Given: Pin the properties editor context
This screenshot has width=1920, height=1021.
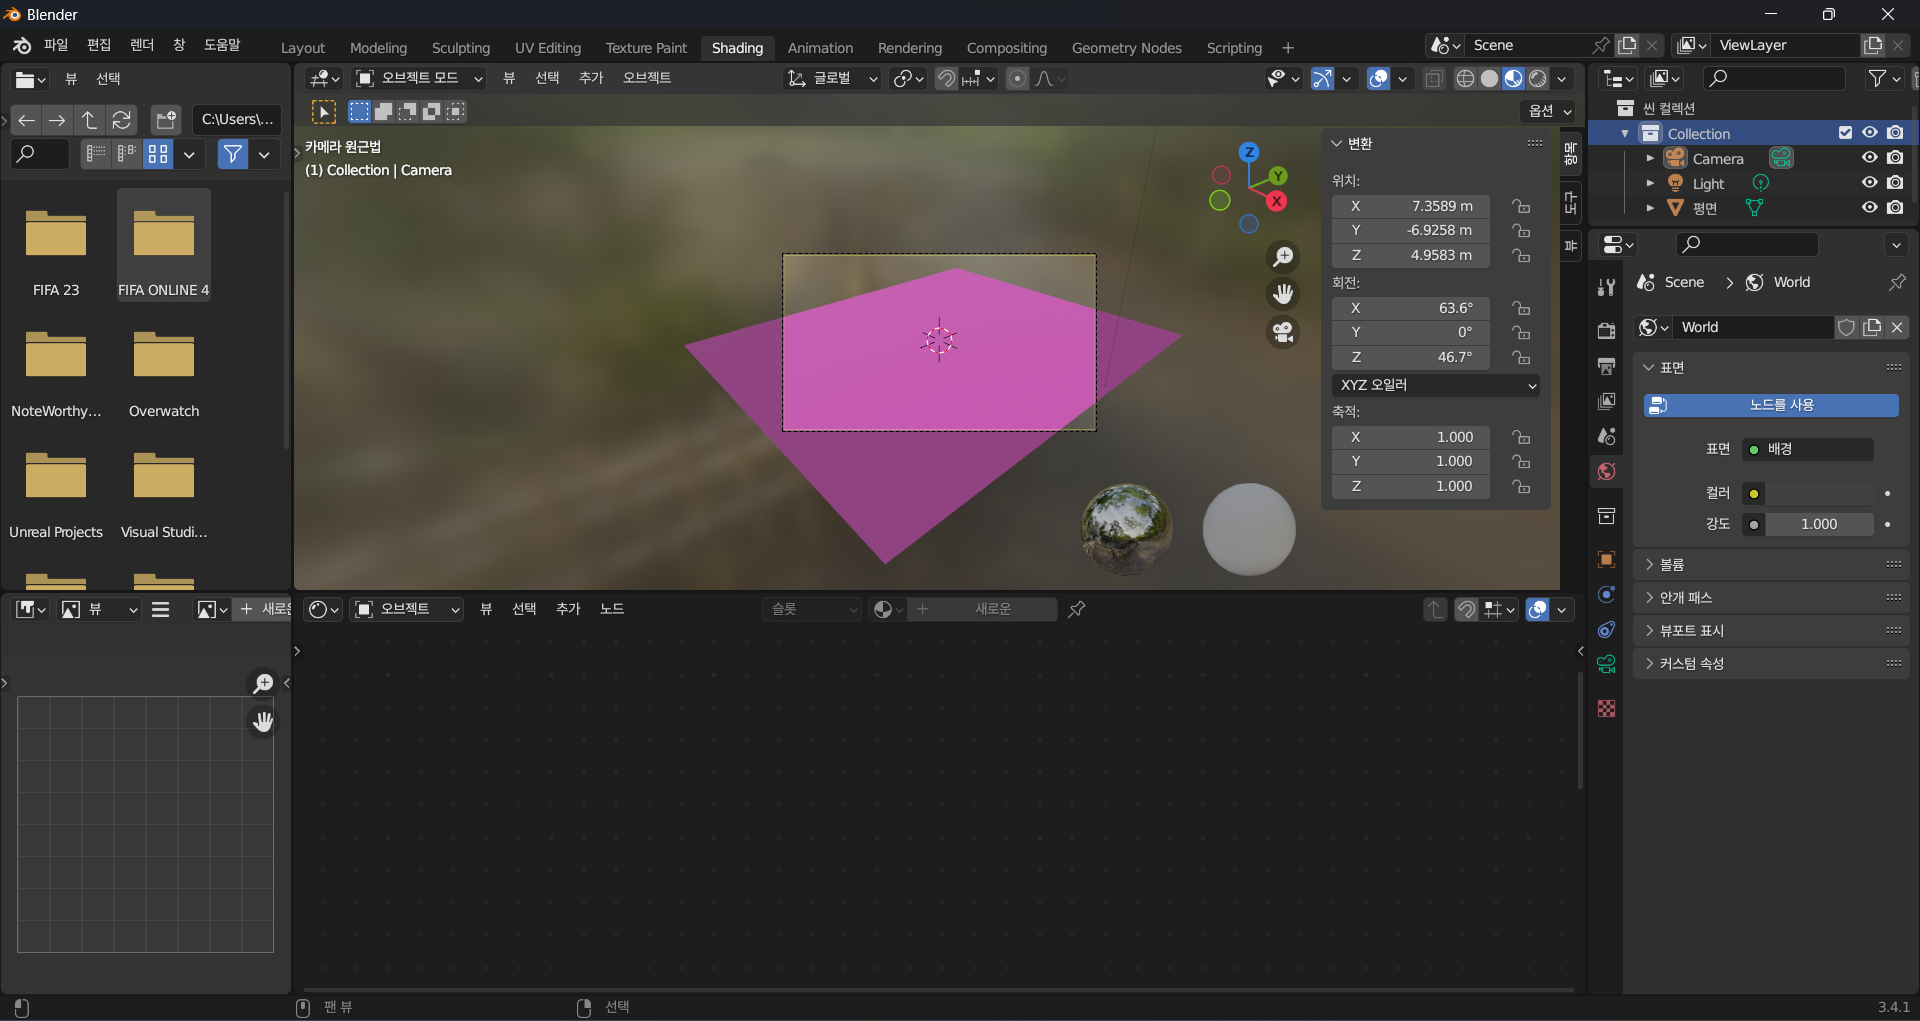Looking at the screenshot, I should pyautogui.click(x=1896, y=283).
